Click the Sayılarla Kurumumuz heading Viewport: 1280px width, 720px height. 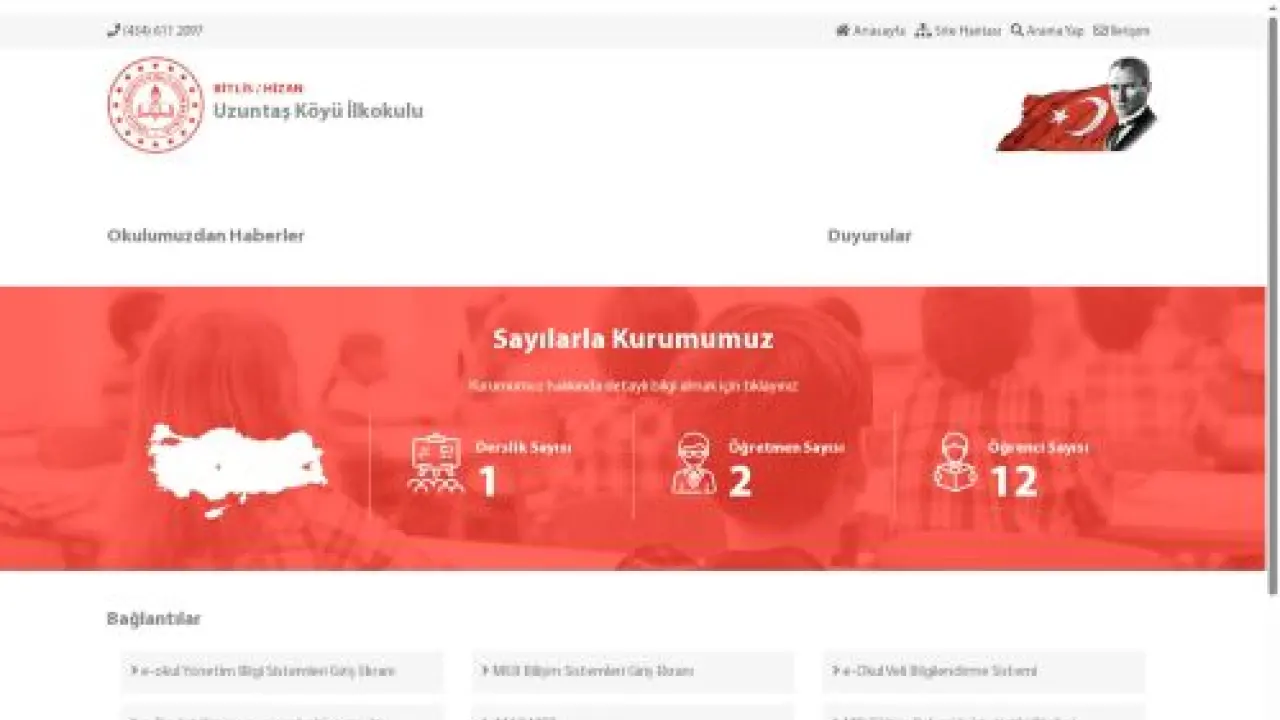click(x=633, y=339)
